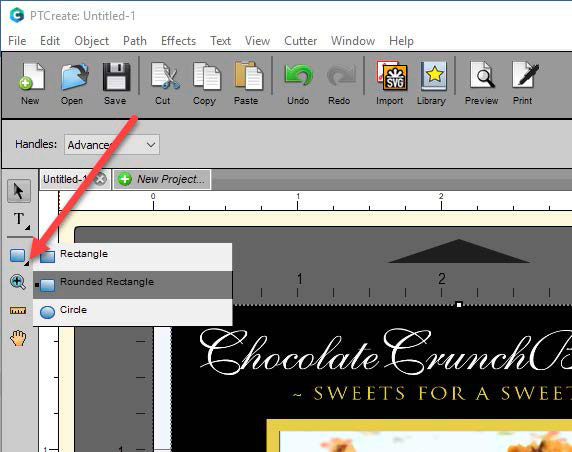Open the Library star icon
Image resolution: width=572 pixels, height=452 pixels.
tap(434, 76)
